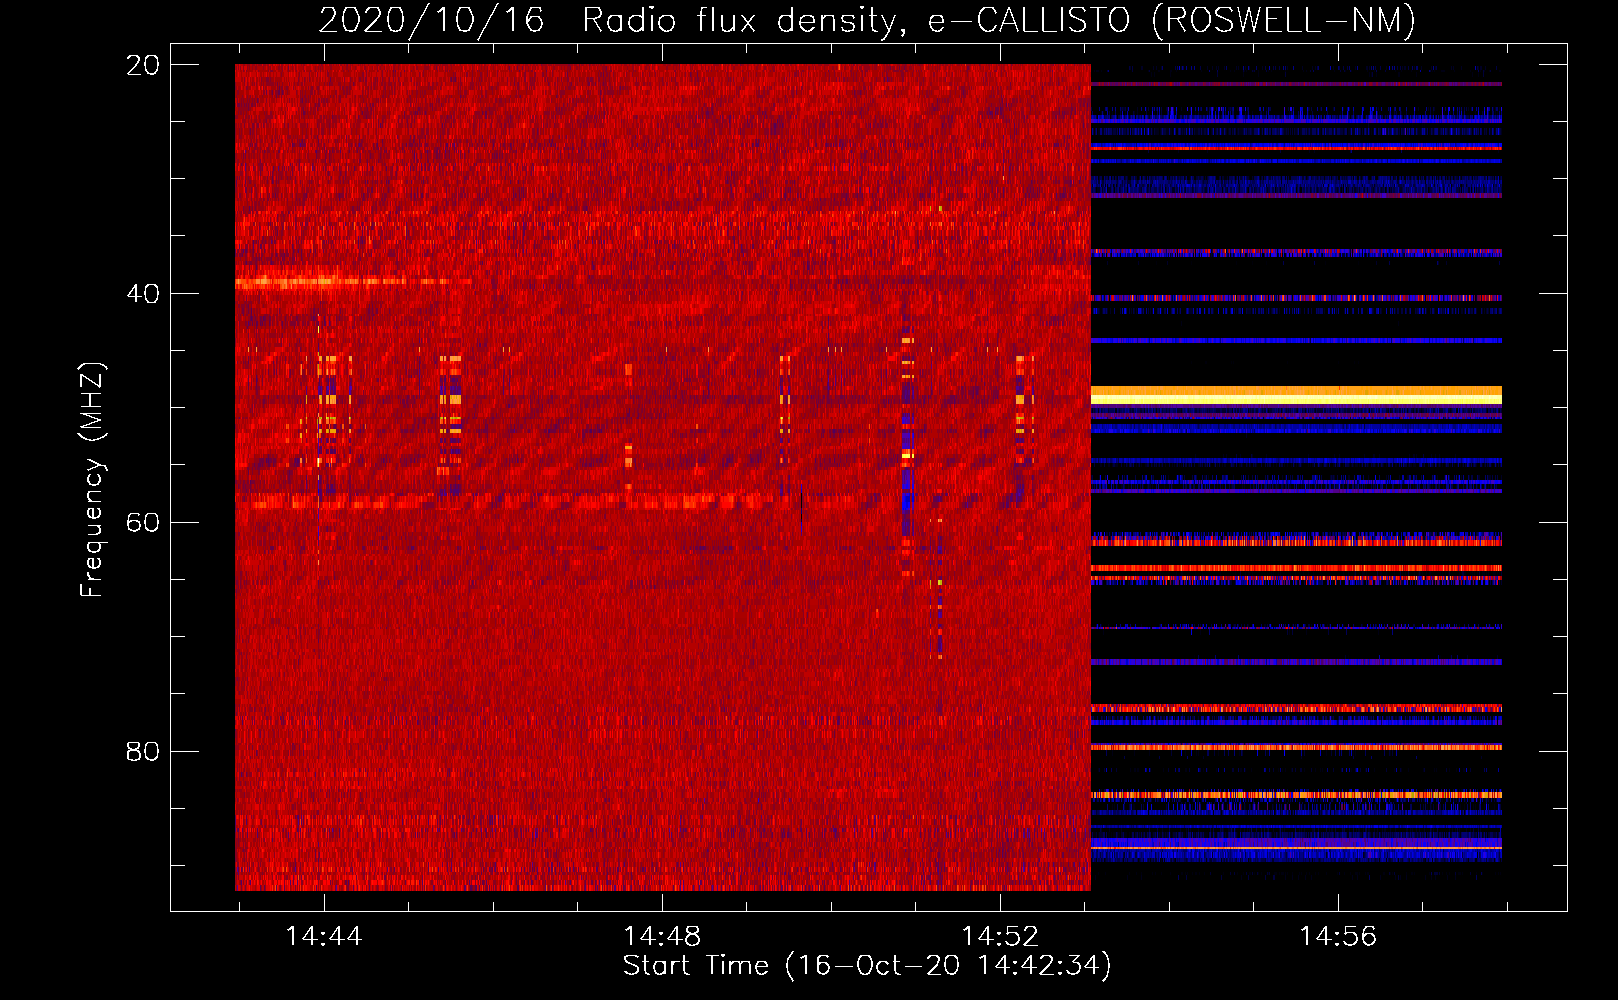
Task: Click the 14:44 time tick label
Action: pyautogui.click(x=323, y=937)
